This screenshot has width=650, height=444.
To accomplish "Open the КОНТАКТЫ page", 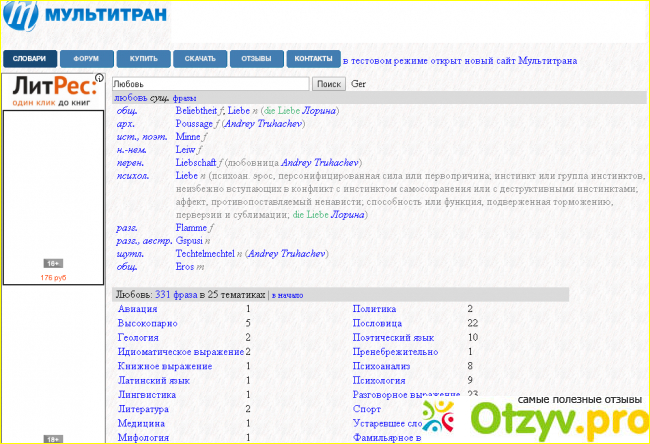I will pyautogui.click(x=313, y=59).
